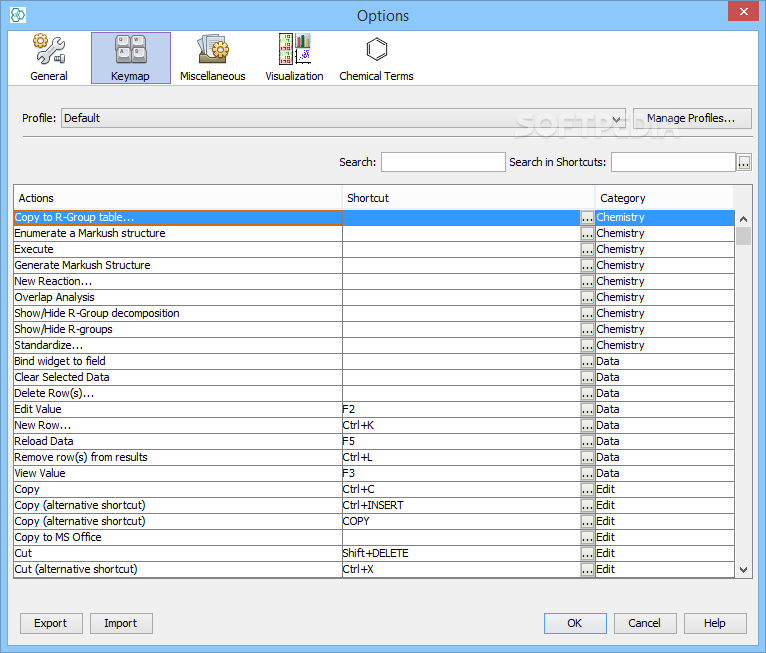Edit shortcut for Generate Markush Structure
The height and width of the screenshot is (653, 766).
(x=587, y=266)
